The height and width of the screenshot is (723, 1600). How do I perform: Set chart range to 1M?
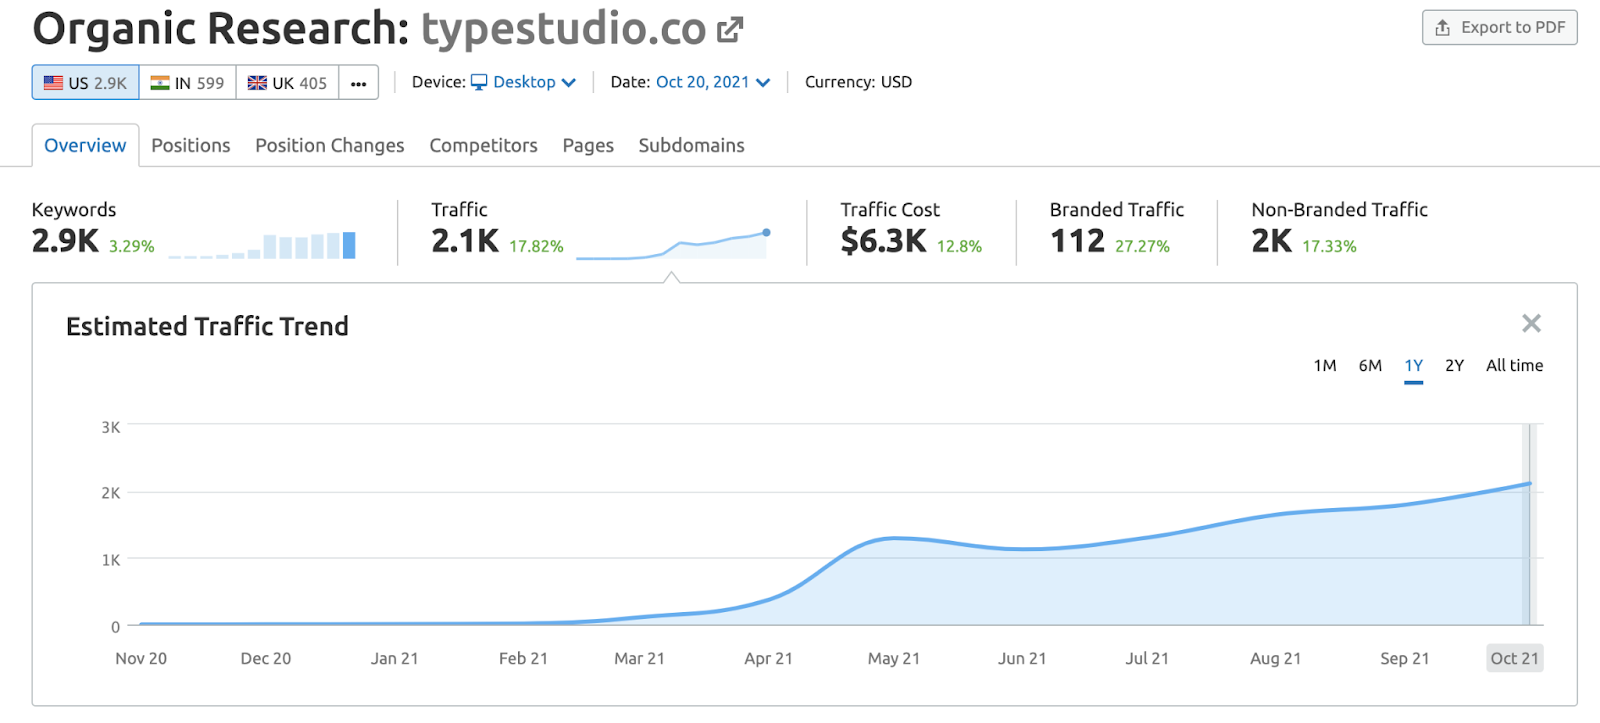tap(1324, 366)
